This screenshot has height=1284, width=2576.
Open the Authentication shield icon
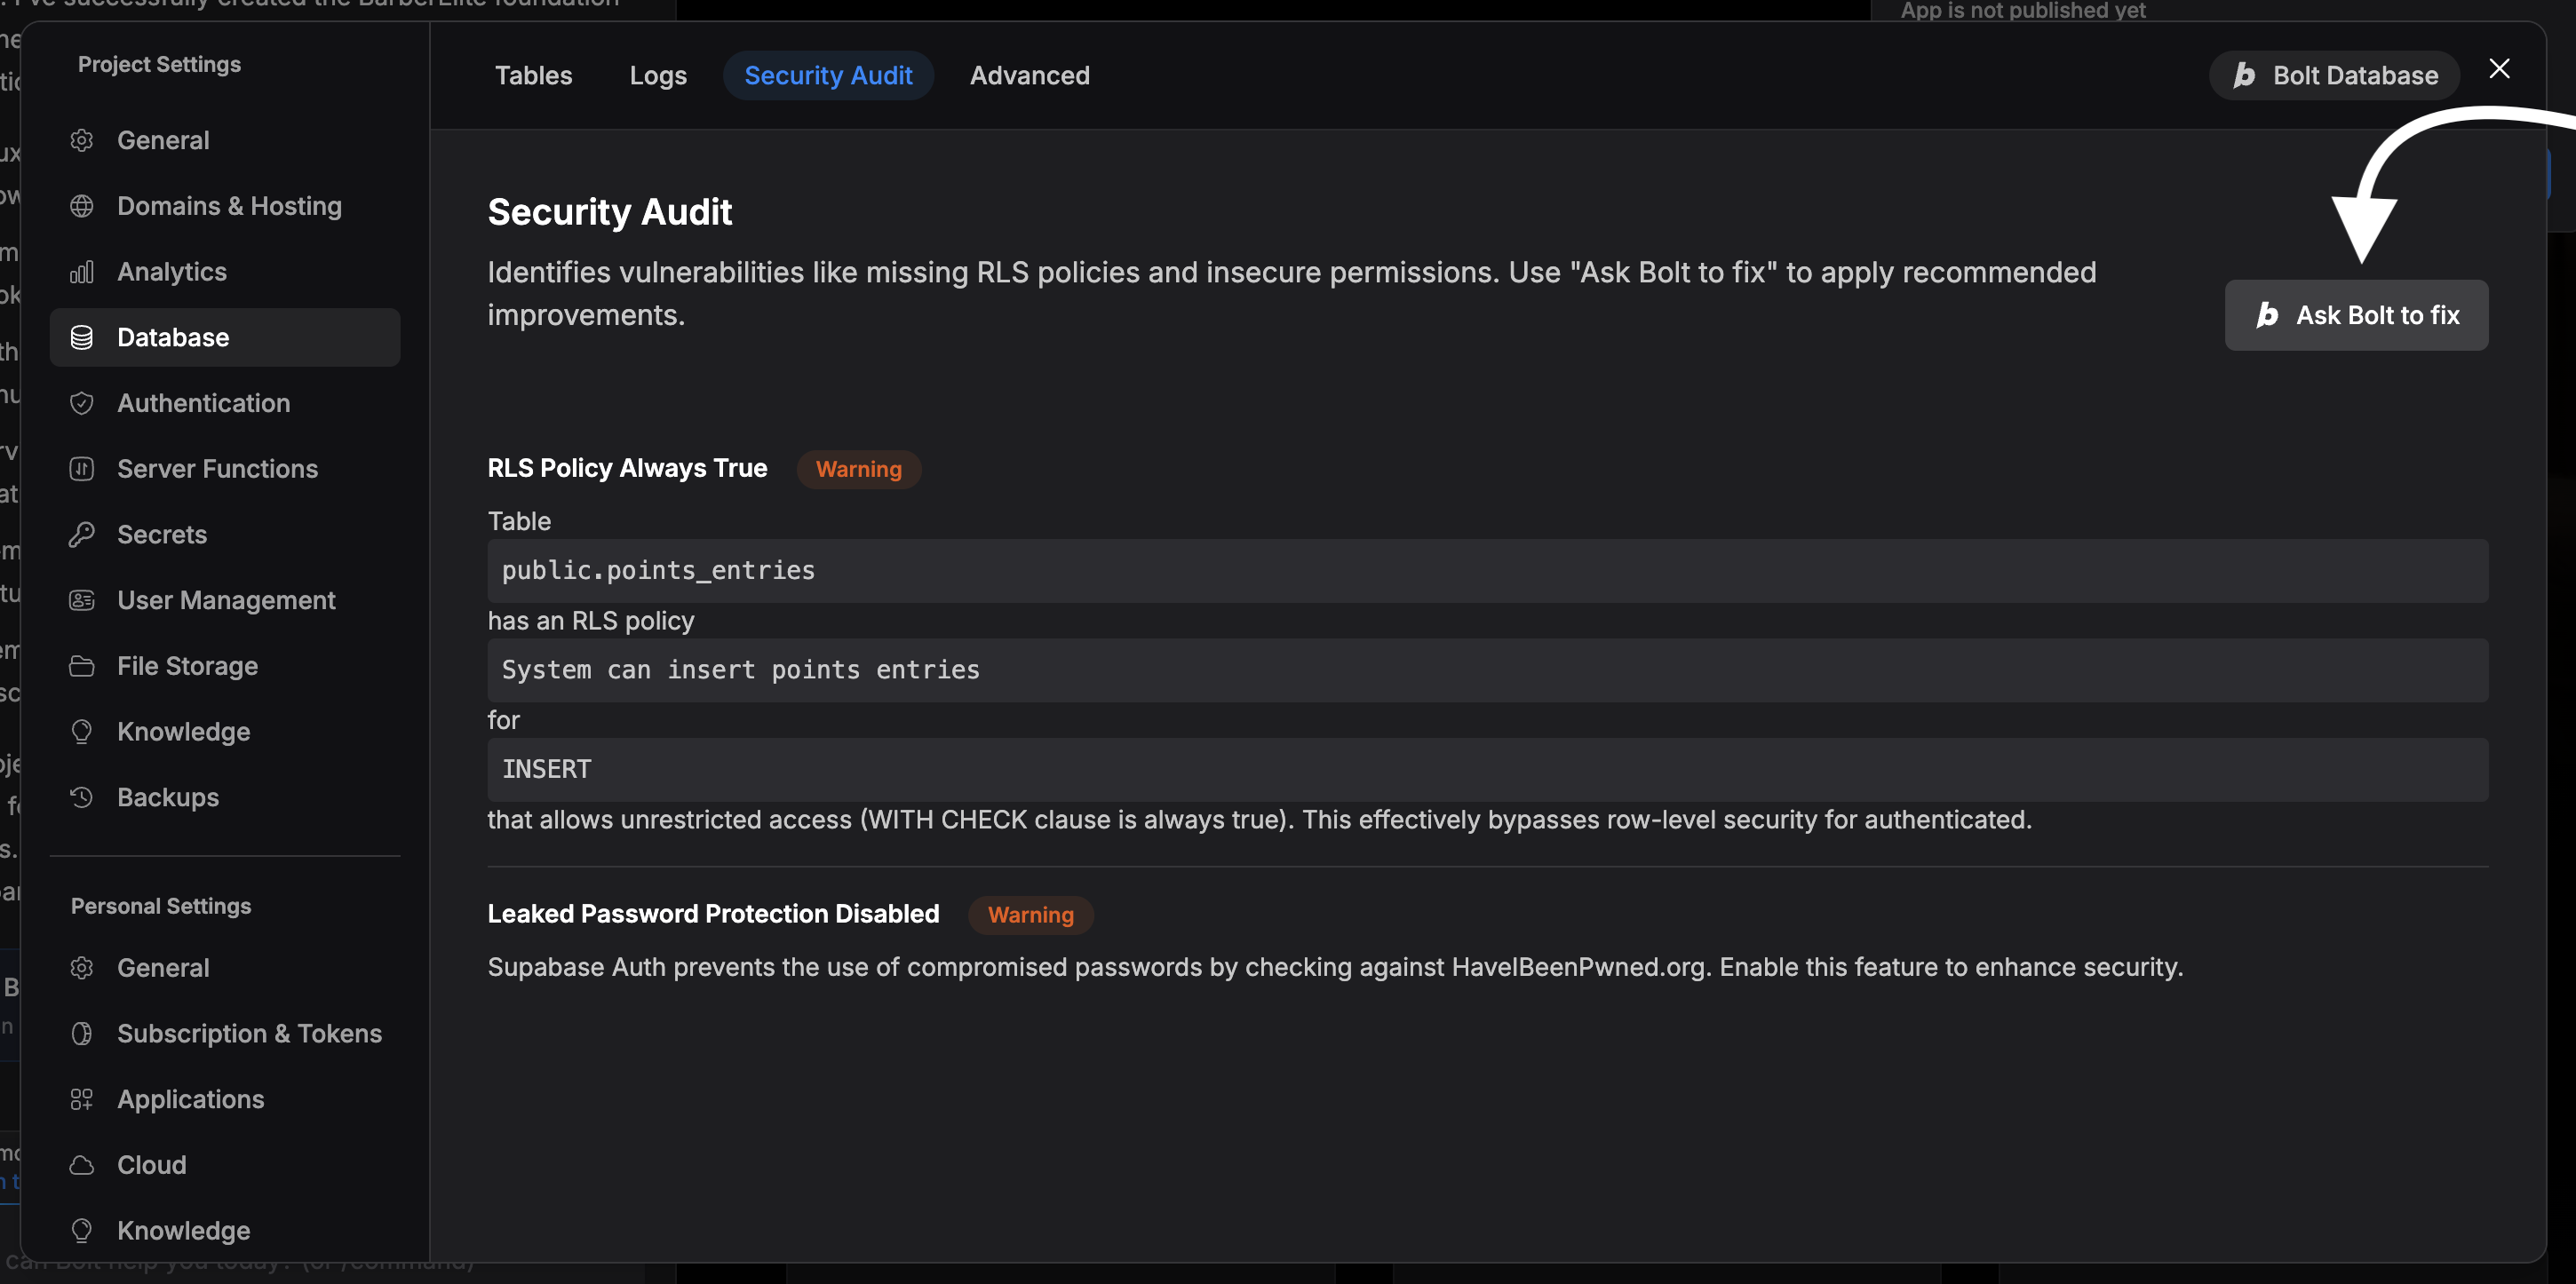[x=82, y=403]
